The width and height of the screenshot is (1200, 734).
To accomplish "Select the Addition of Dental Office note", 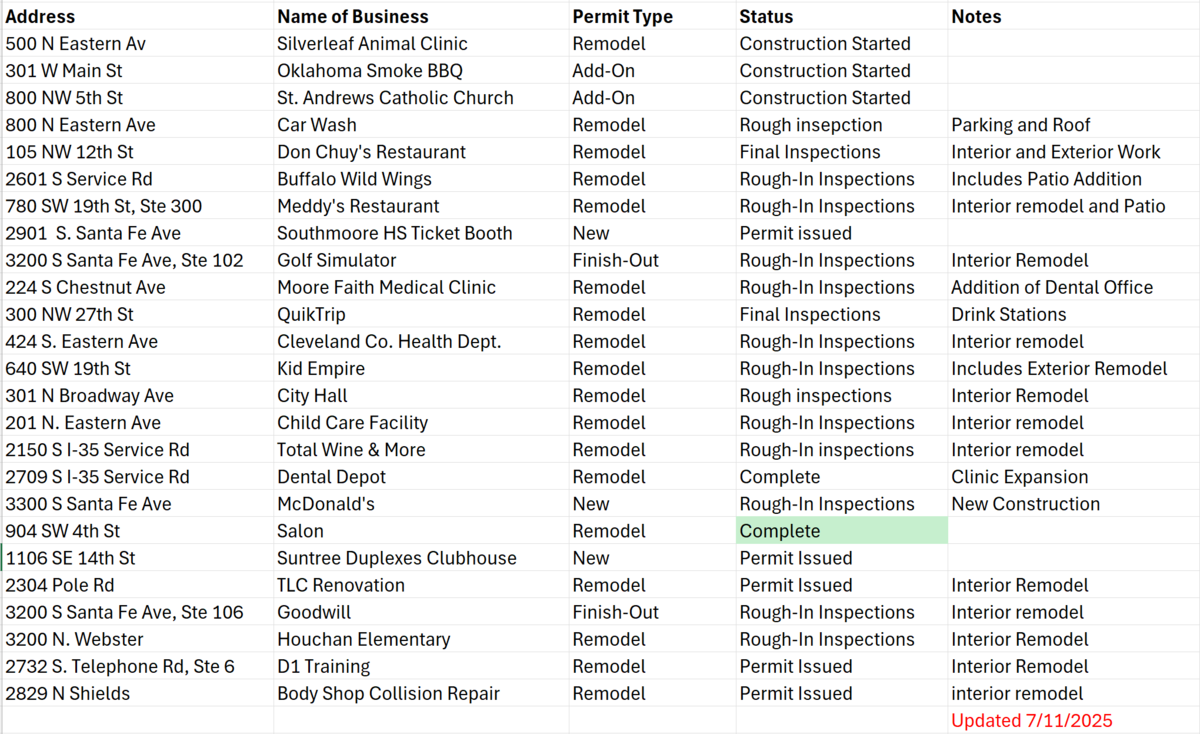I will [1074, 287].
